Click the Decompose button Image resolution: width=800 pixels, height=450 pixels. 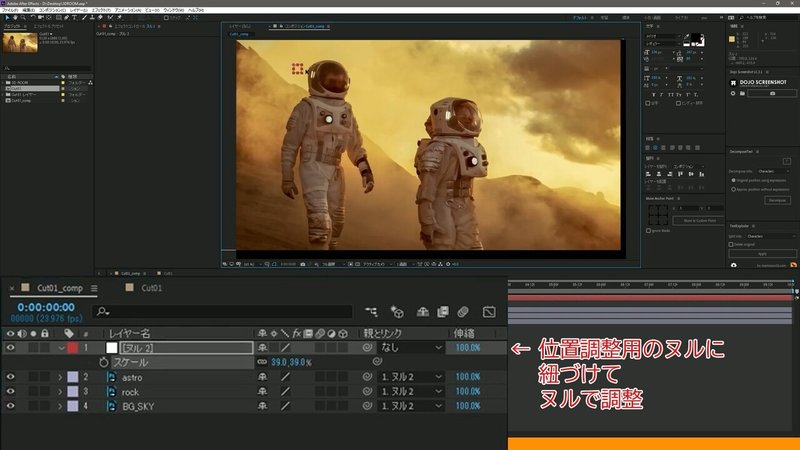pos(777,201)
